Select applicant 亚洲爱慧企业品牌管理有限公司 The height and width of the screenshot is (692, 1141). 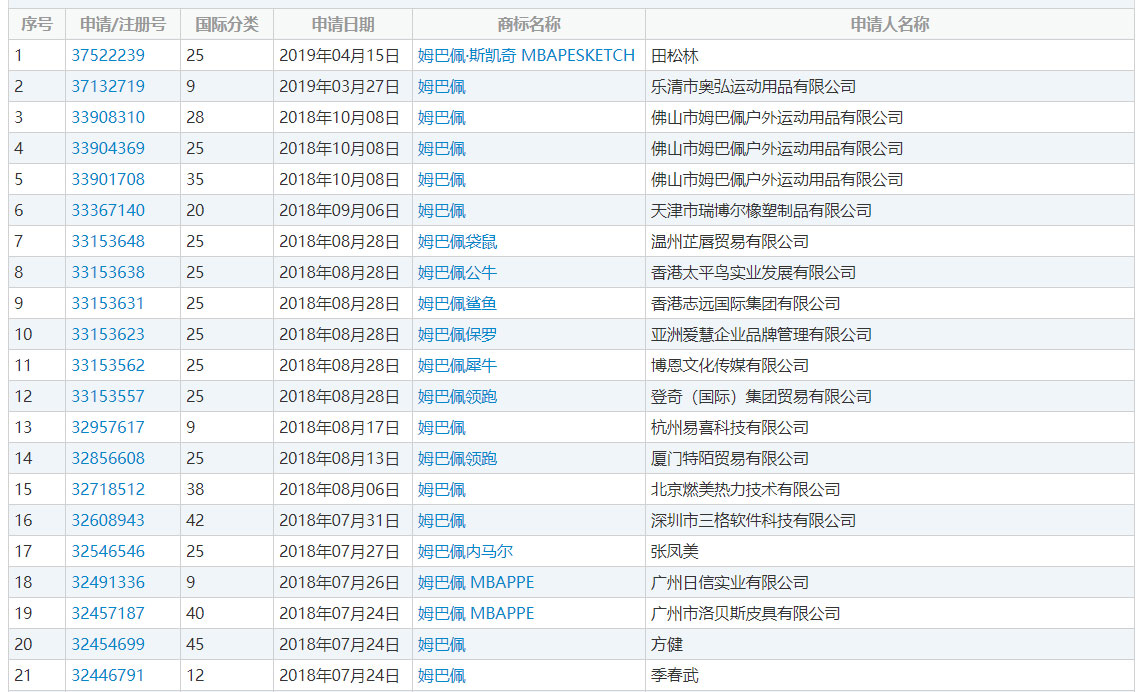click(x=761, y=335)
